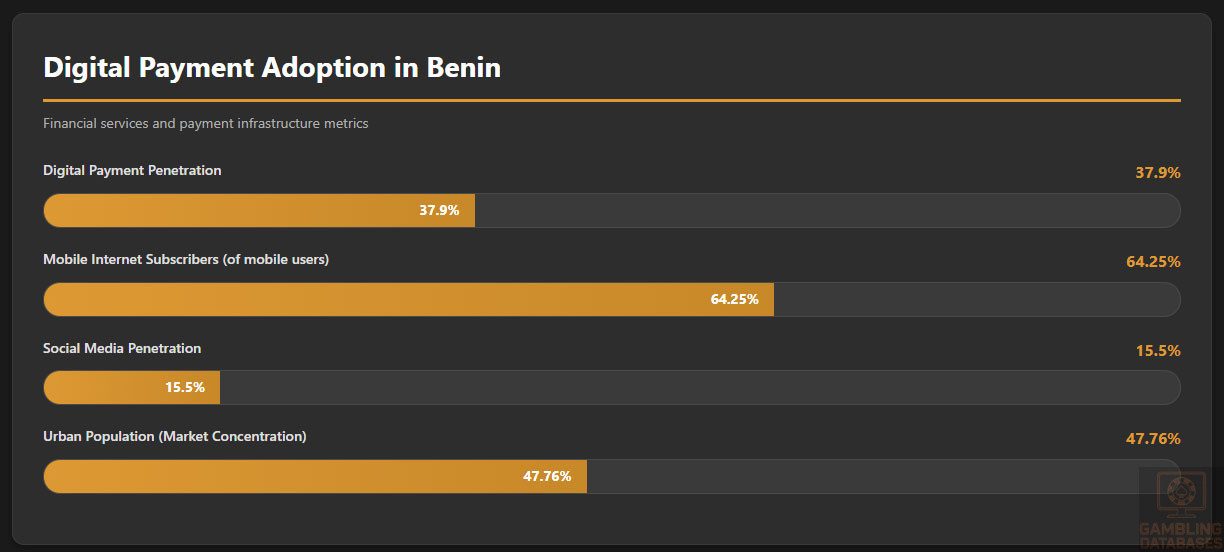The width and height of the screenshot is (1224, 552).
Task: Select the Mobile Internet Subscribers label
Action: point(186,260)
